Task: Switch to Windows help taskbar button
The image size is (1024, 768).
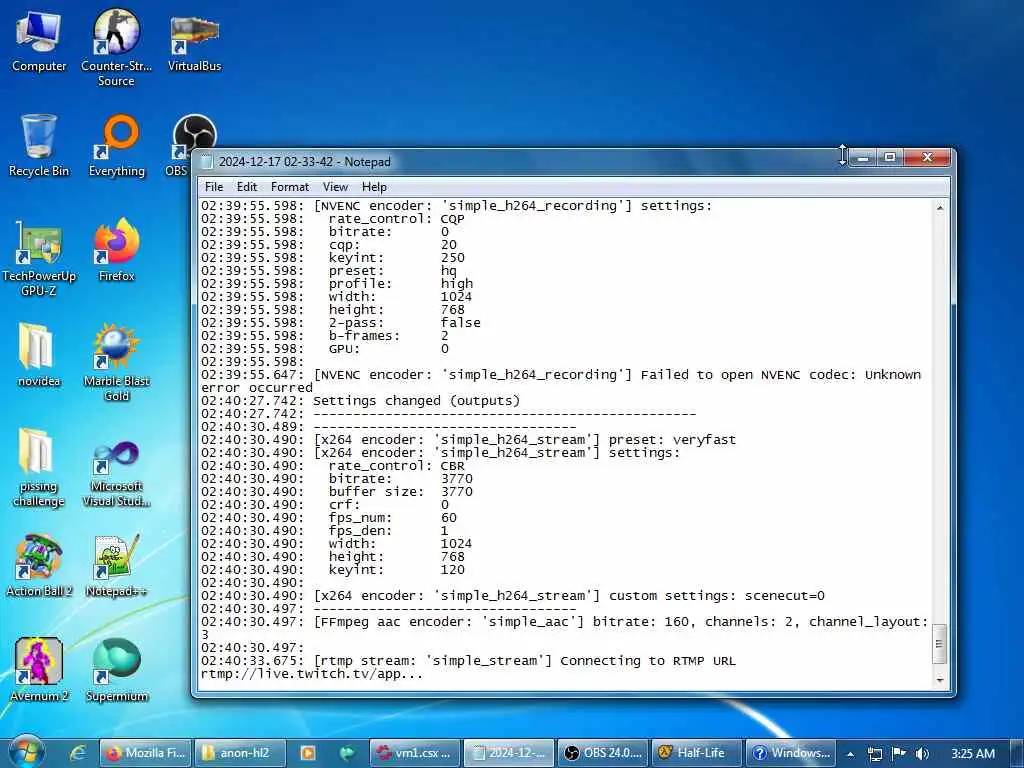Action: pos(792,753)
